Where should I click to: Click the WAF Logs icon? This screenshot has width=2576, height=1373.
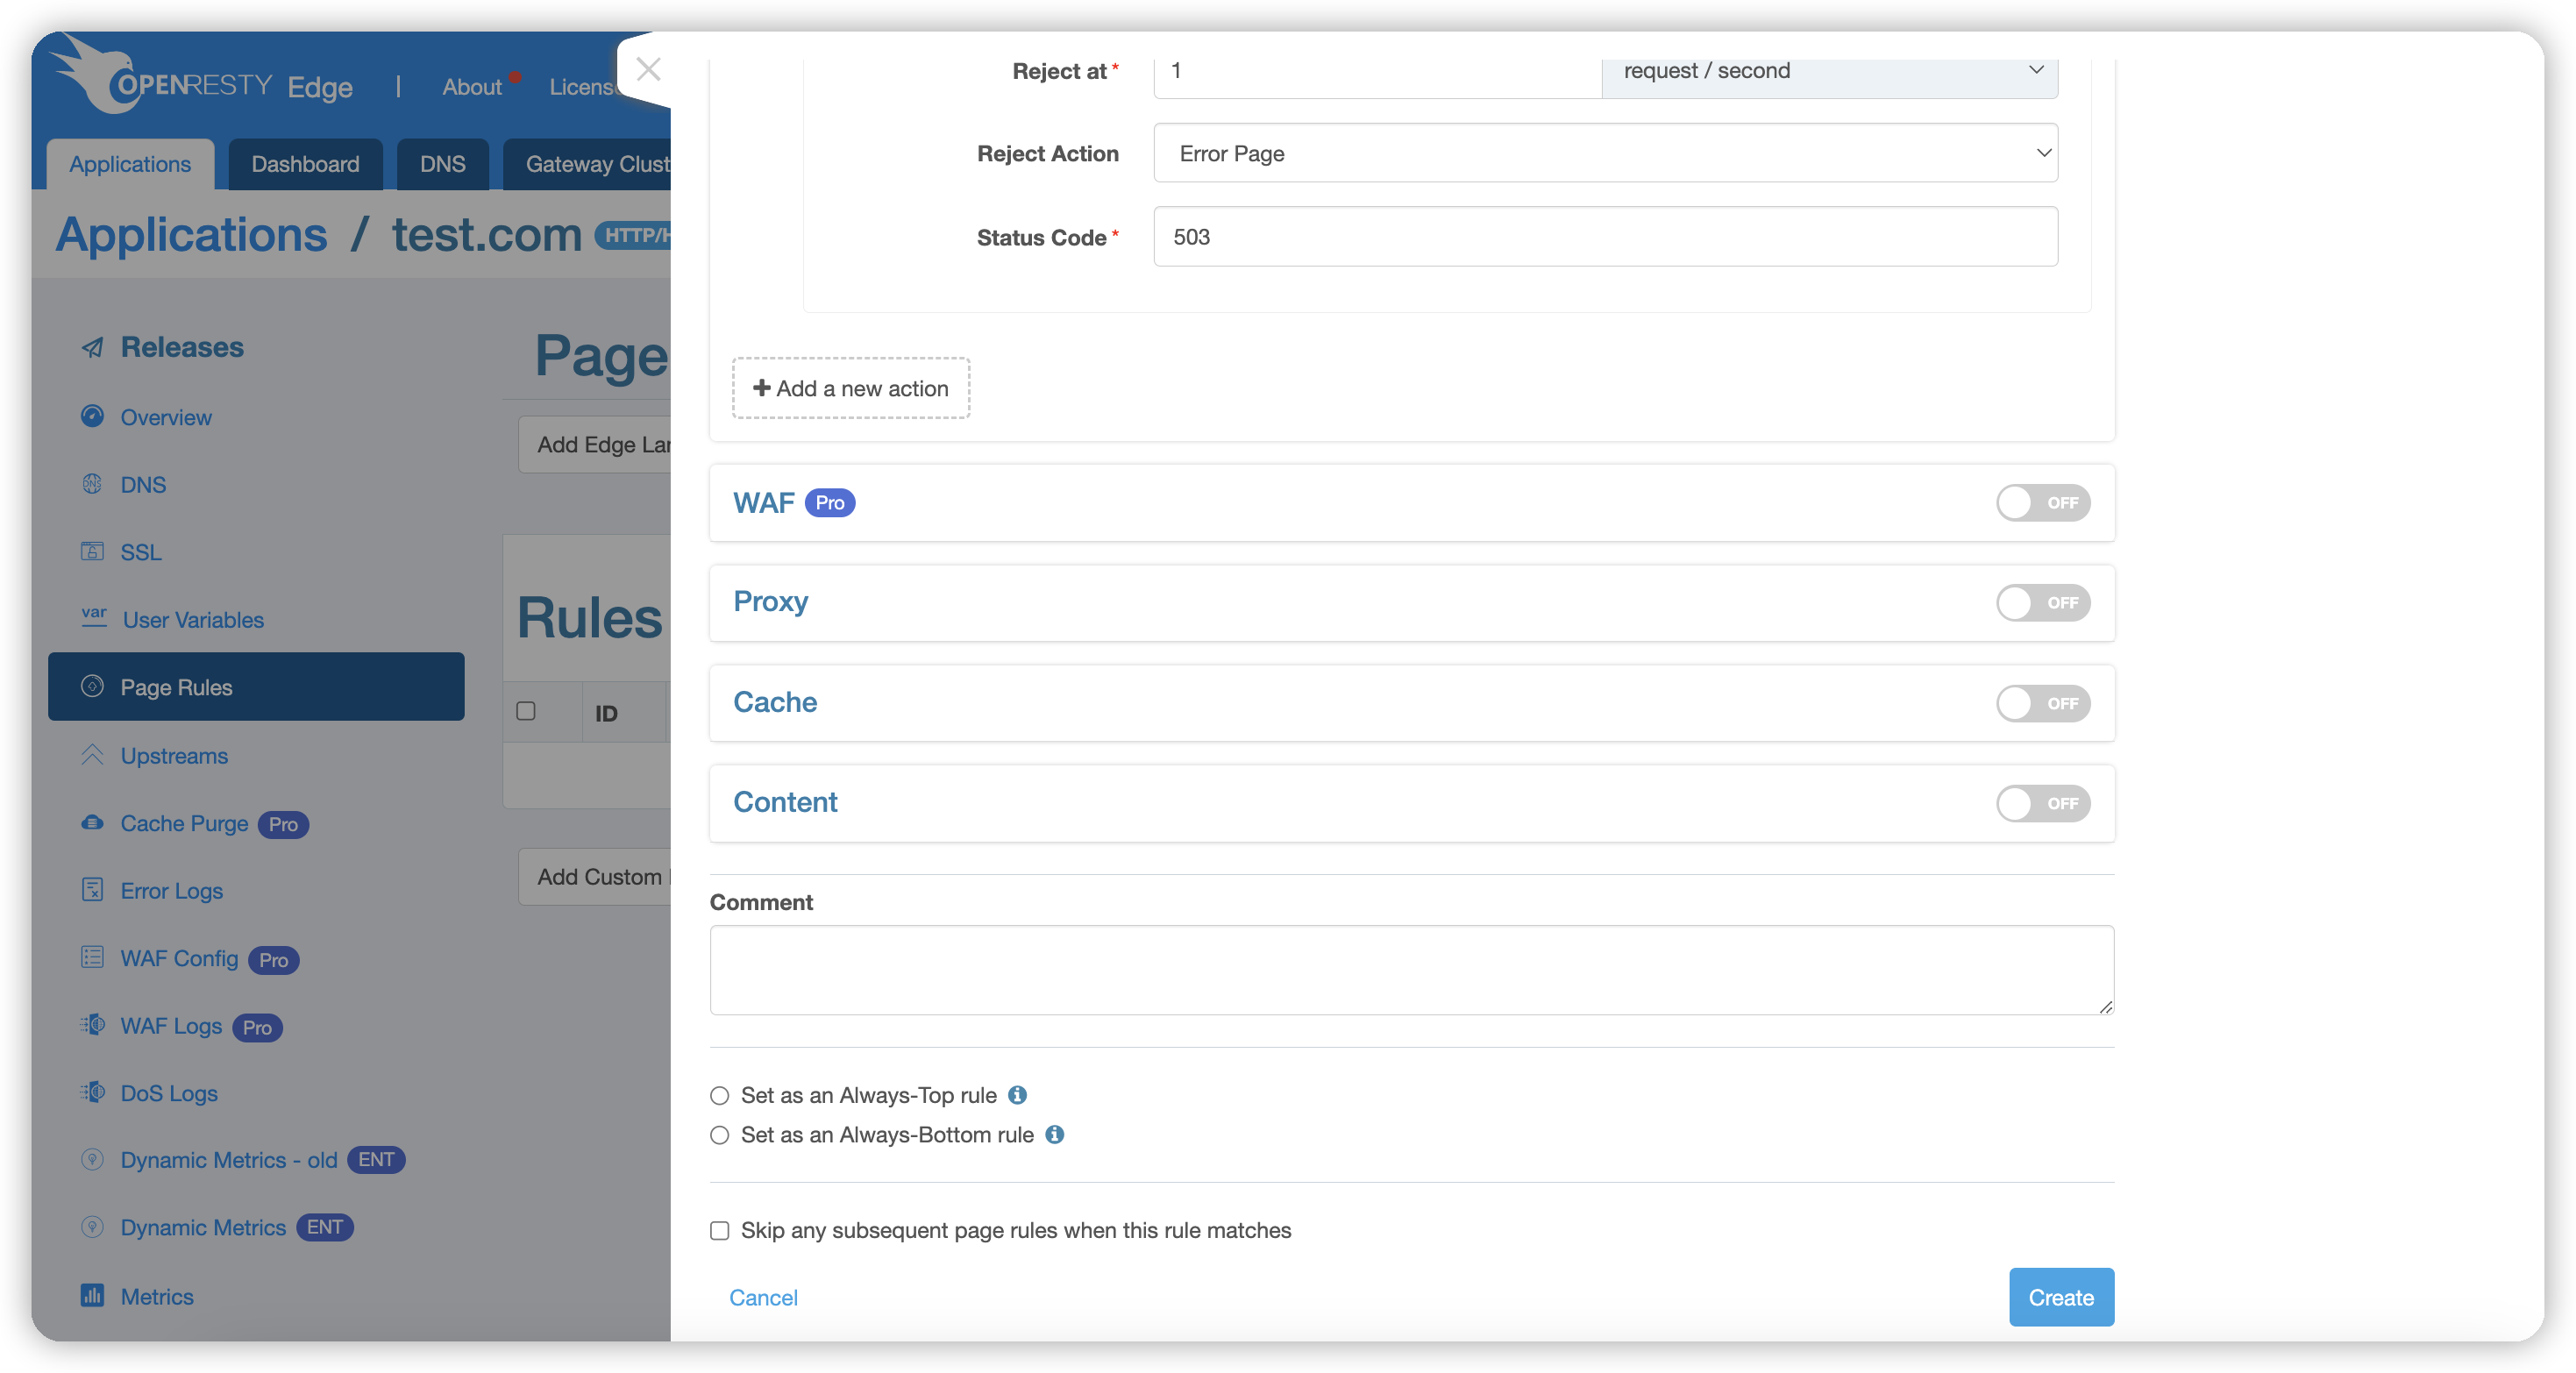tap(92, 1025)
